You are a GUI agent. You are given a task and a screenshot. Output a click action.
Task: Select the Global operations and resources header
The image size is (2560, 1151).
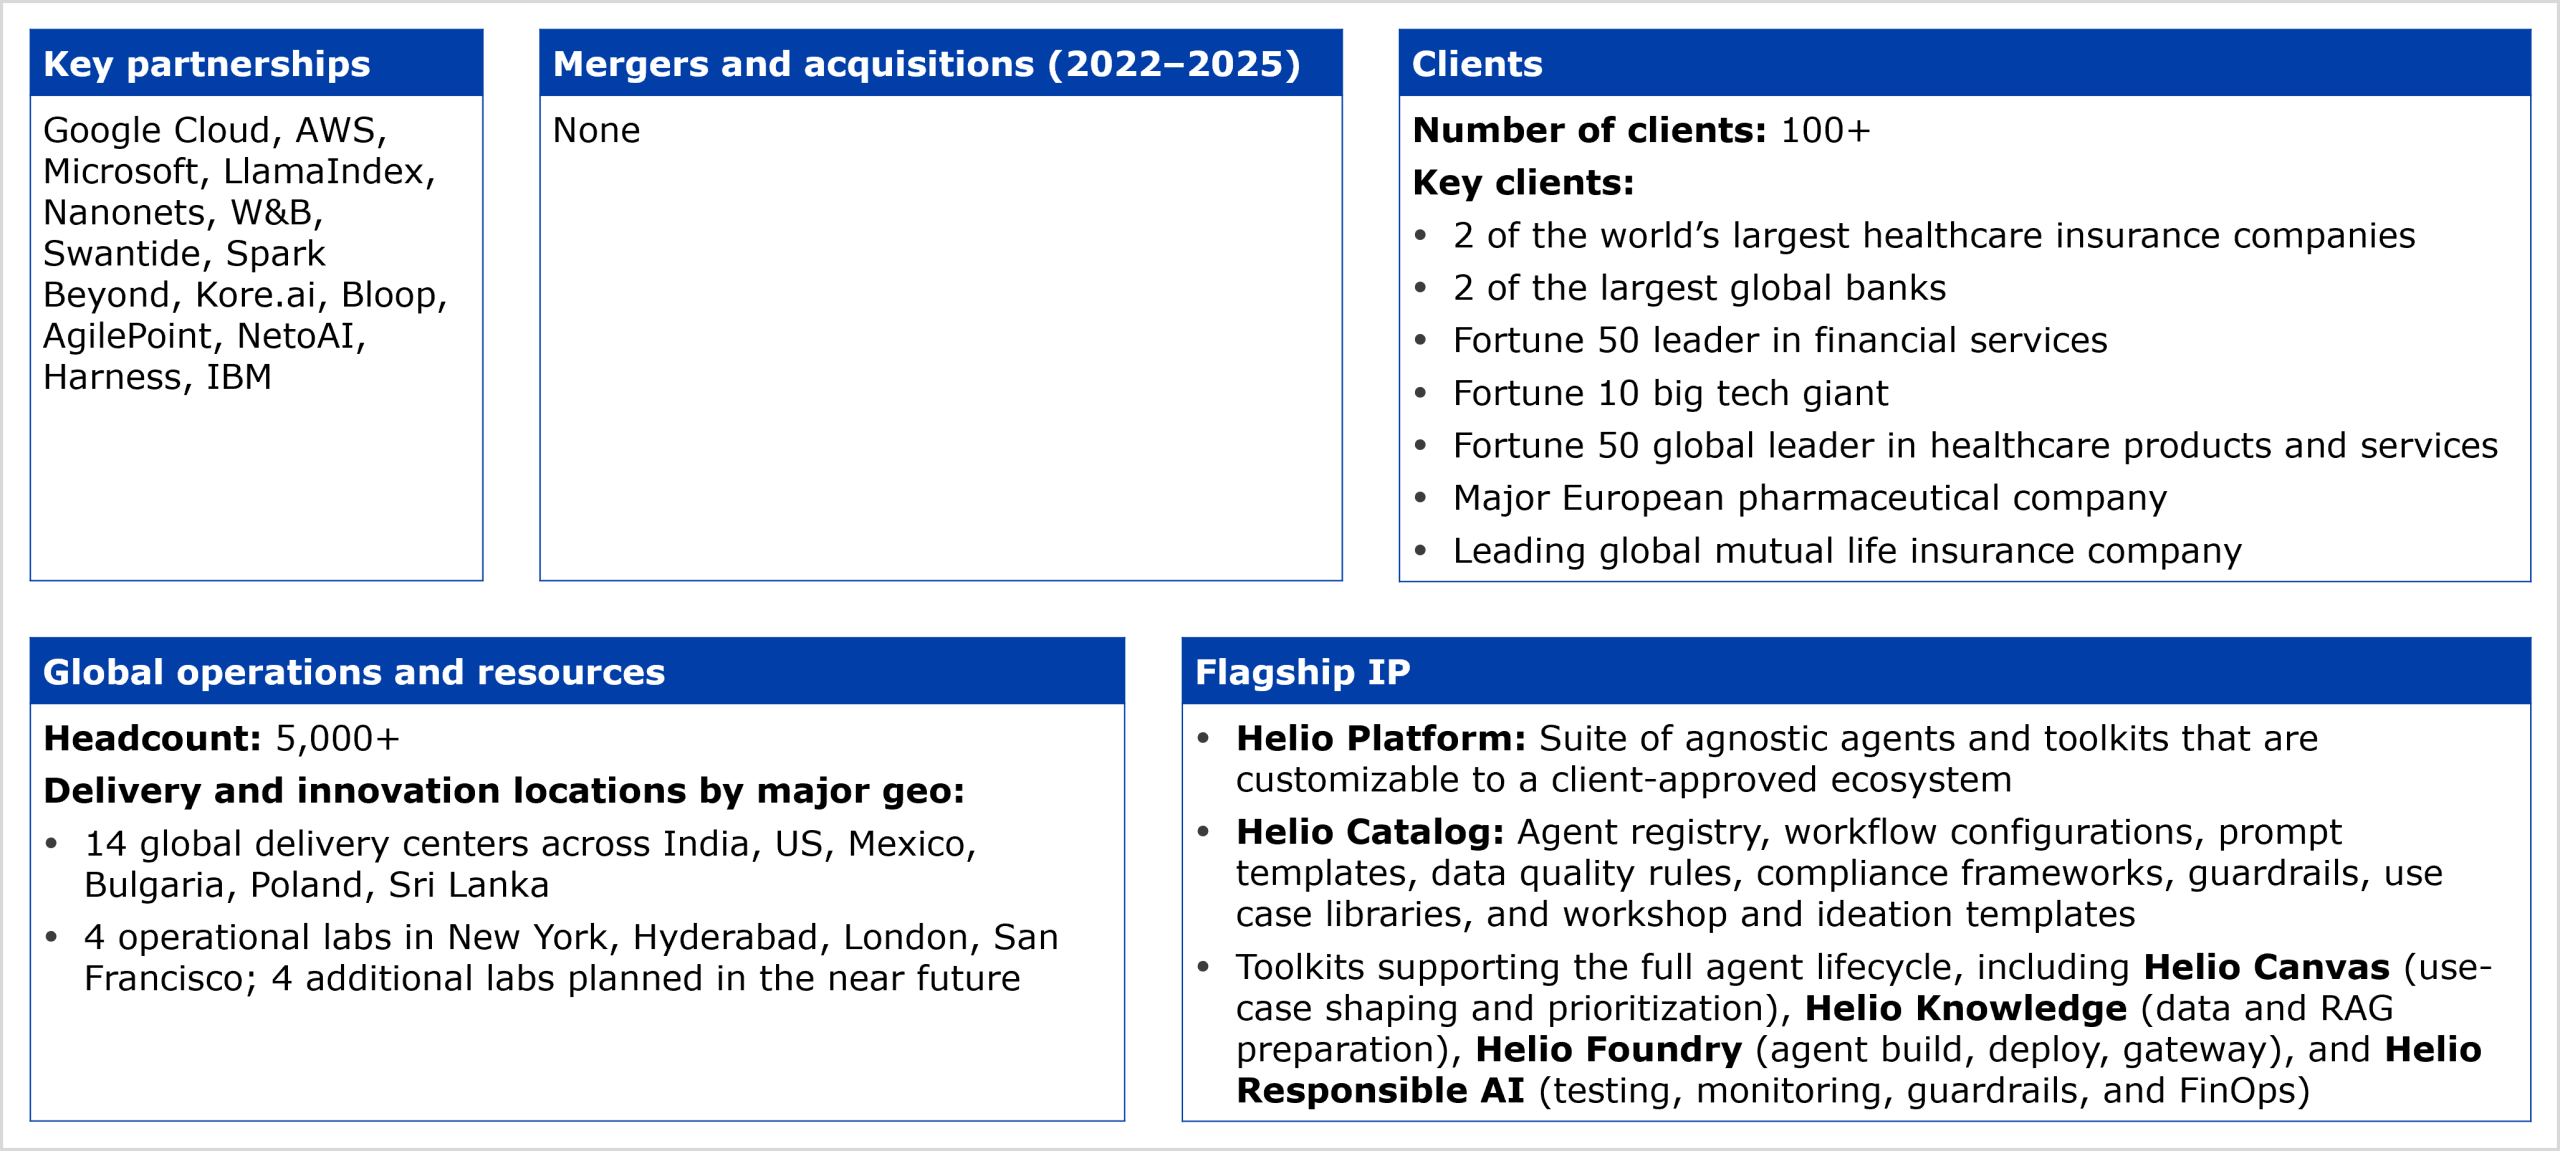coord(354,672)
